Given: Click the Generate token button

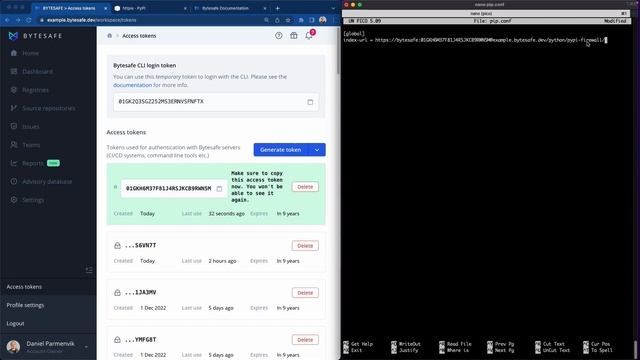Looking at the screenshot, I should pos(281,150).
